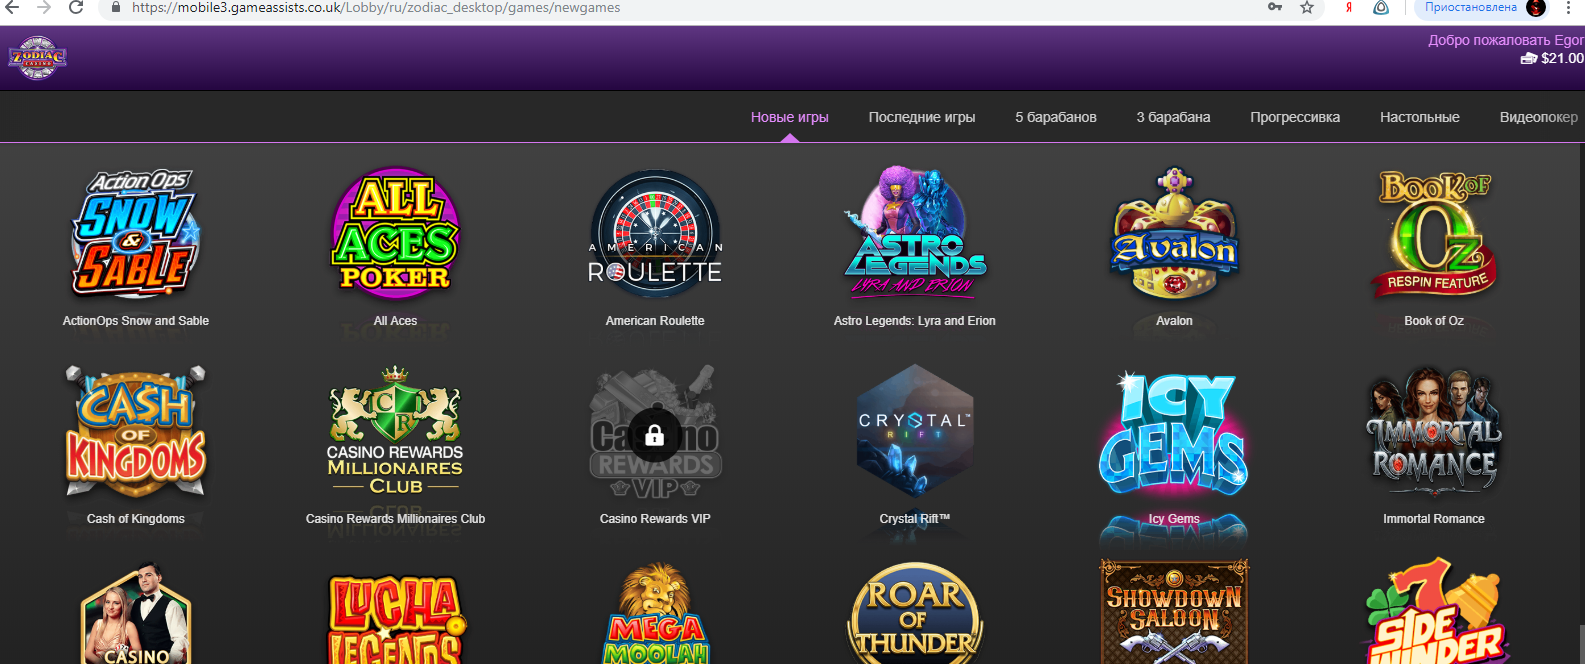Click the 'ActionOps Snow and Sable' caption text

tap(136, 321)
